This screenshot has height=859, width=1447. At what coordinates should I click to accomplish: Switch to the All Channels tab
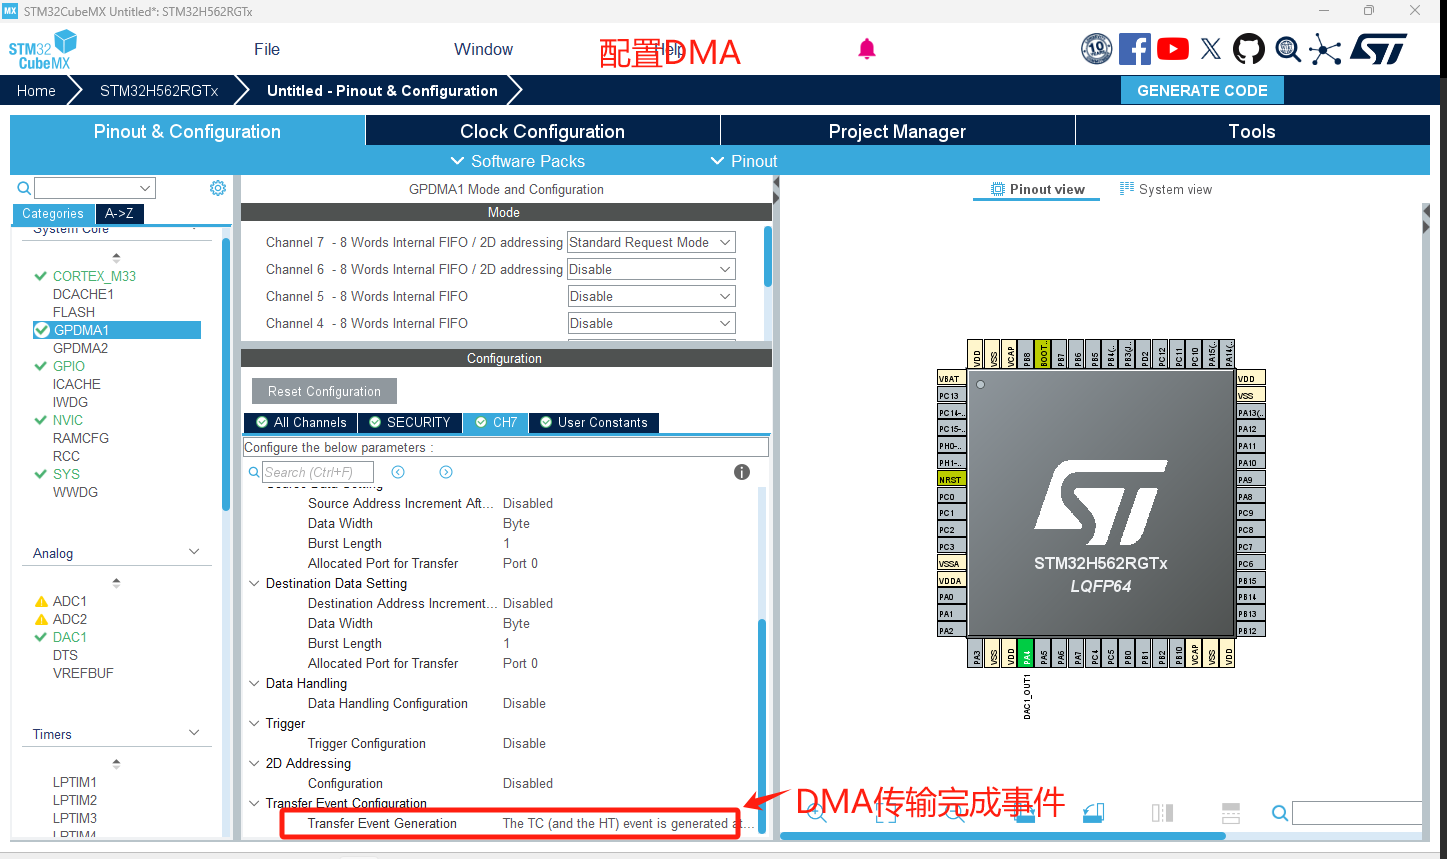301,422
